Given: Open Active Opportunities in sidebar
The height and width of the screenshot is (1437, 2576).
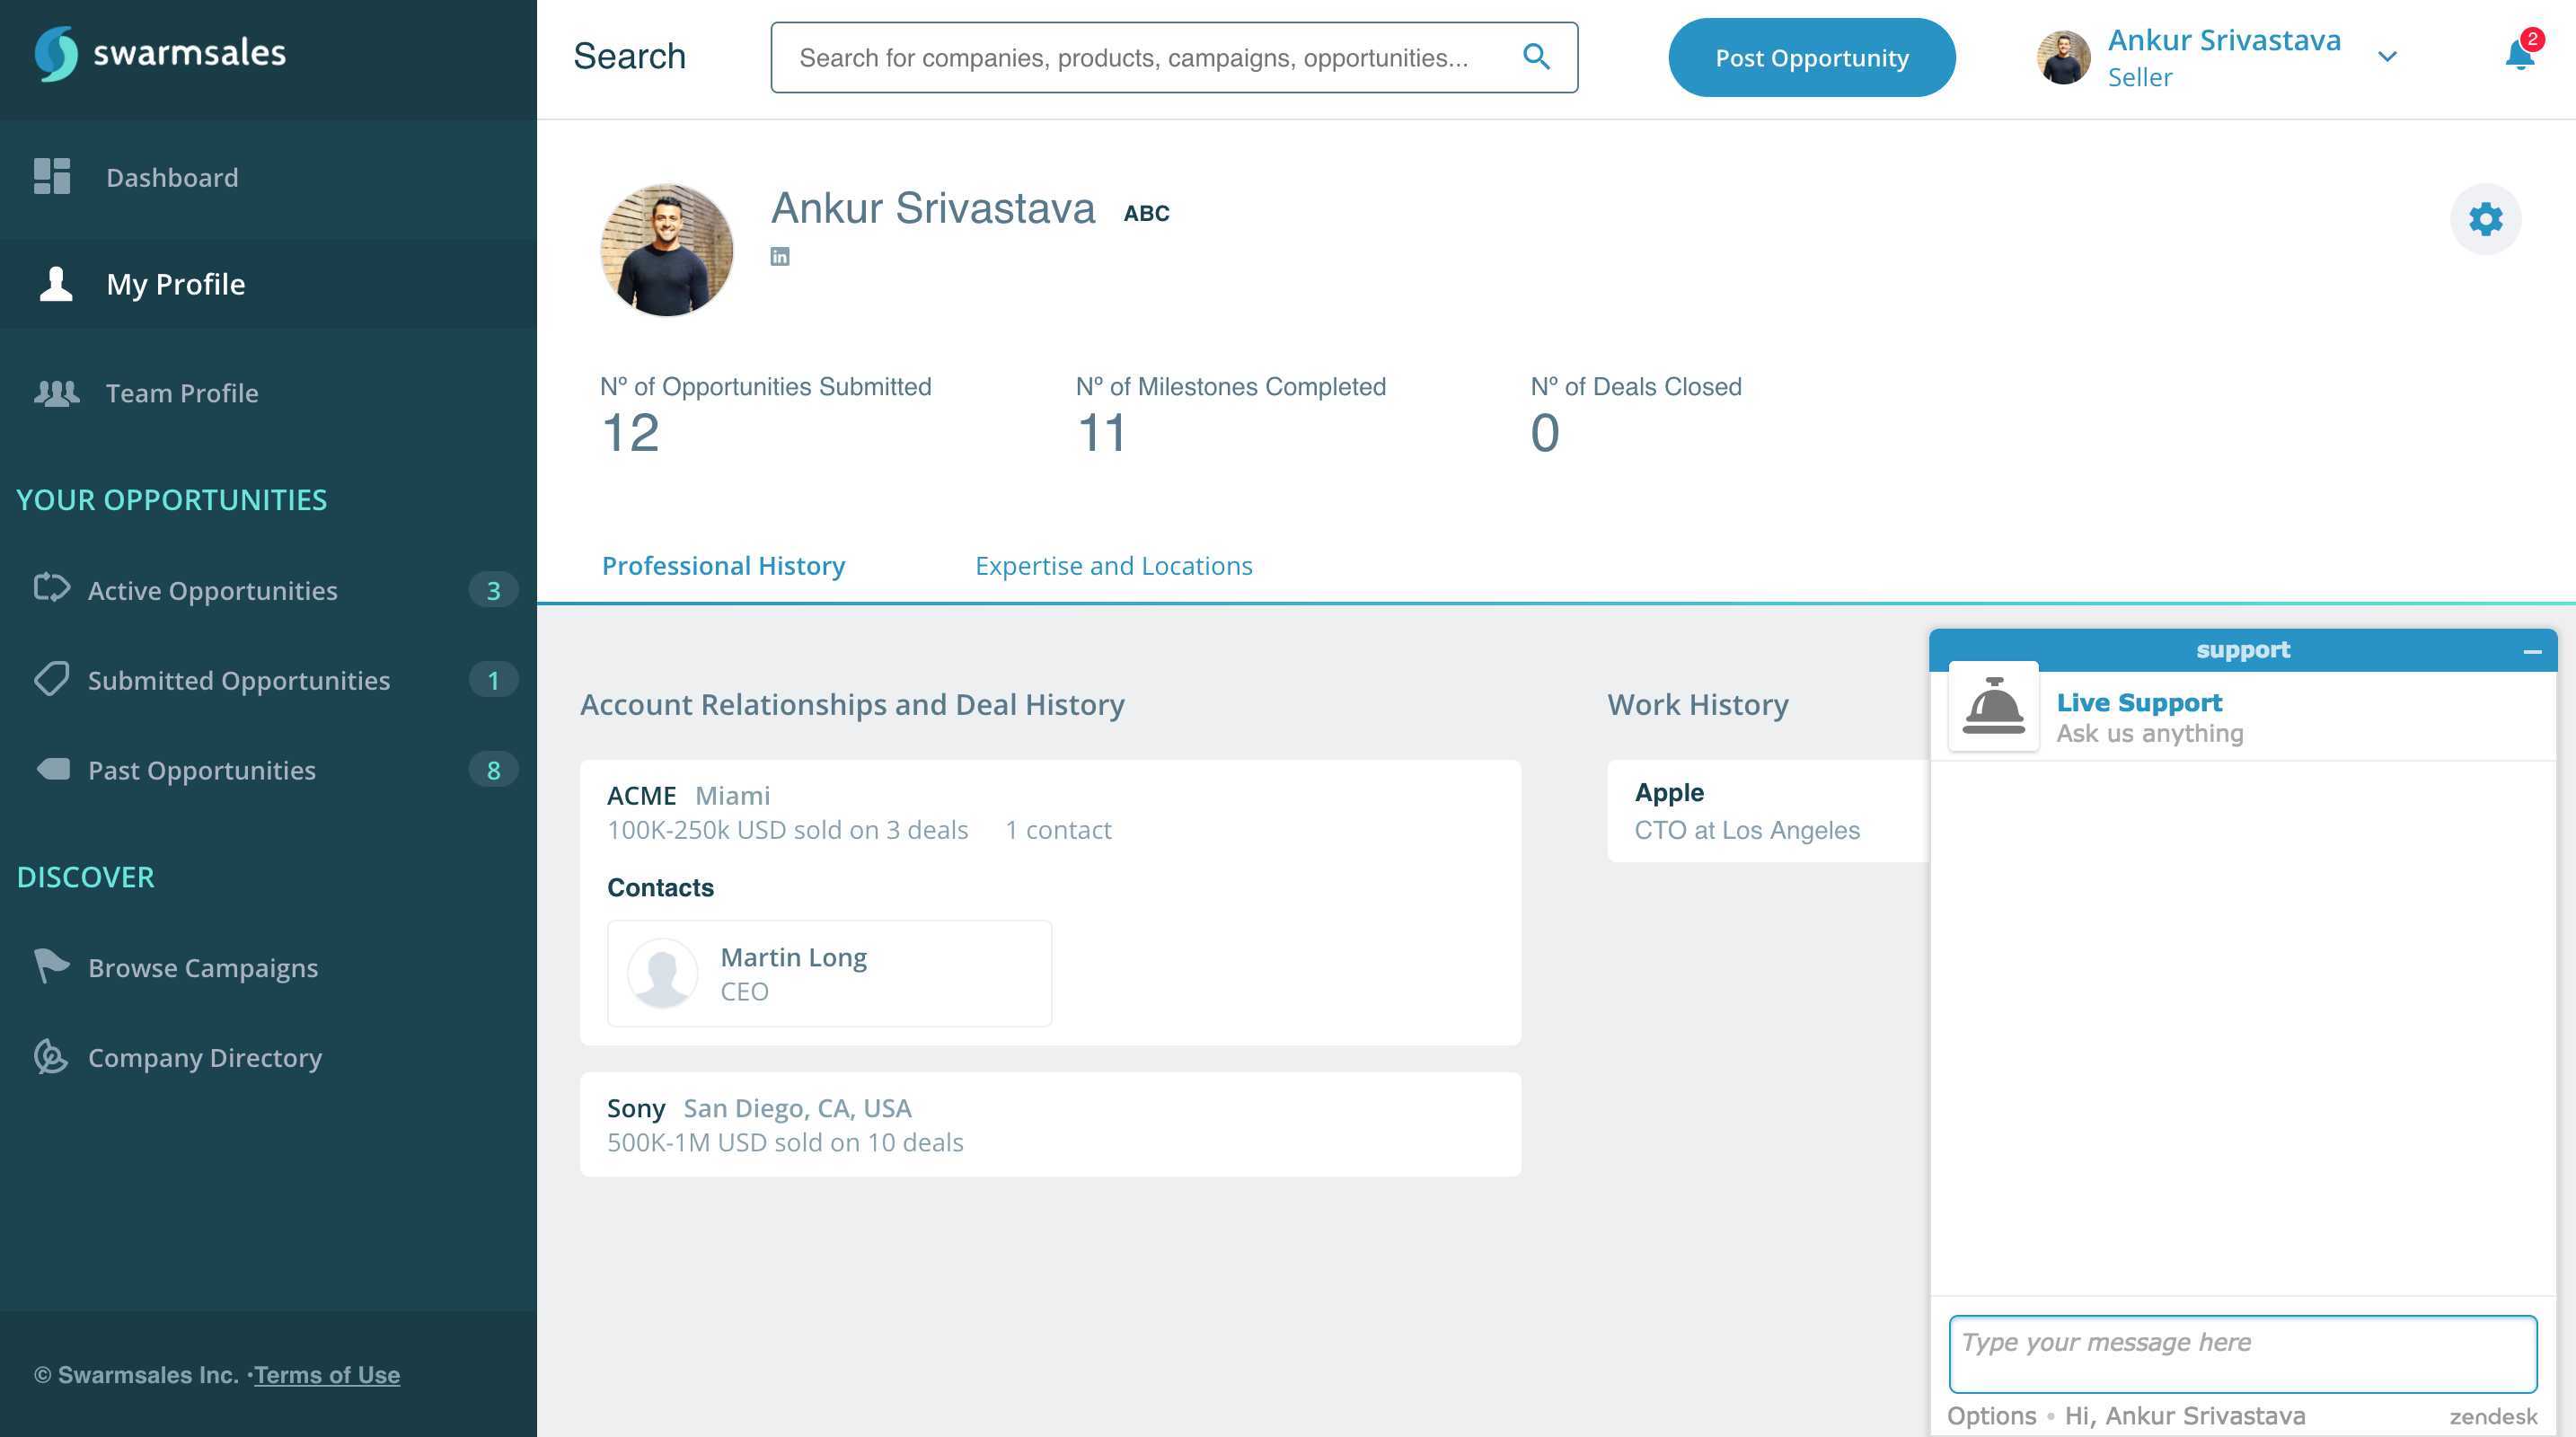Looking at the screenshot, I should pyautogui.click(x=213, y=590).
